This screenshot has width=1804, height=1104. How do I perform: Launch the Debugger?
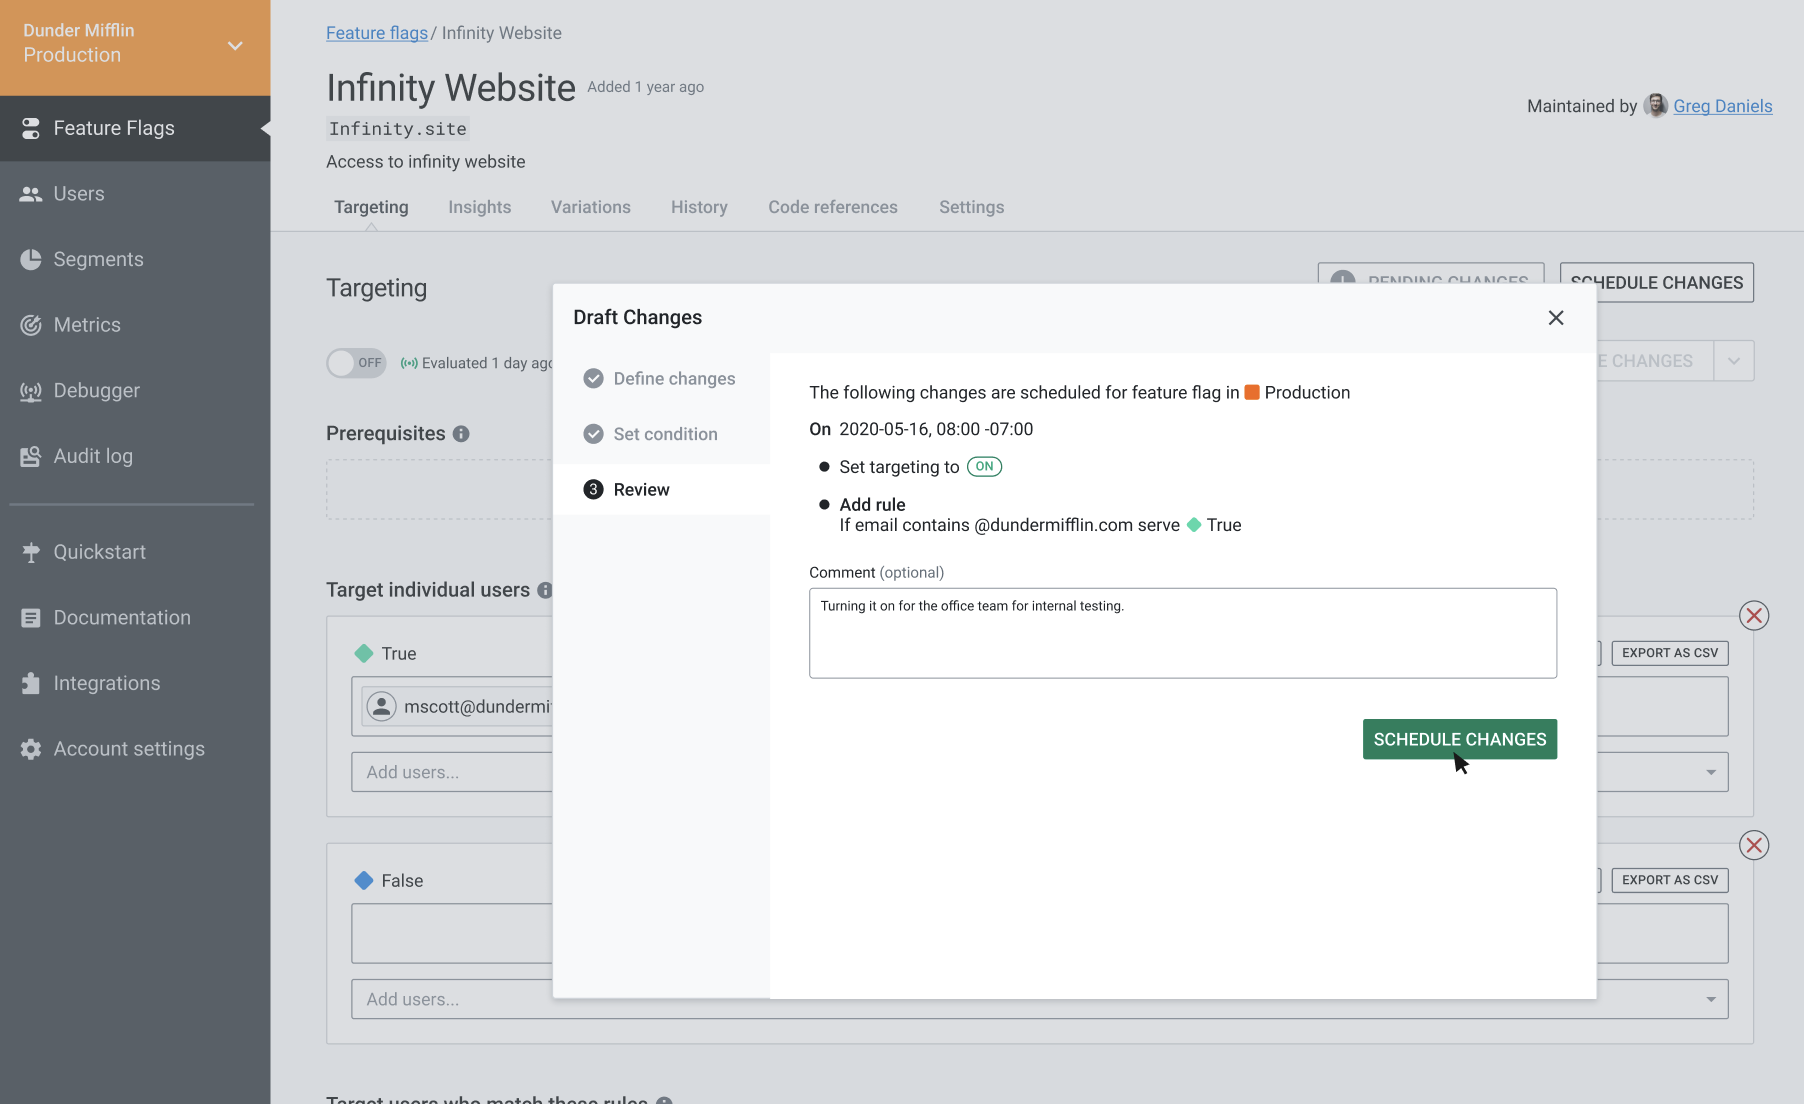click(x=95, y=390)
